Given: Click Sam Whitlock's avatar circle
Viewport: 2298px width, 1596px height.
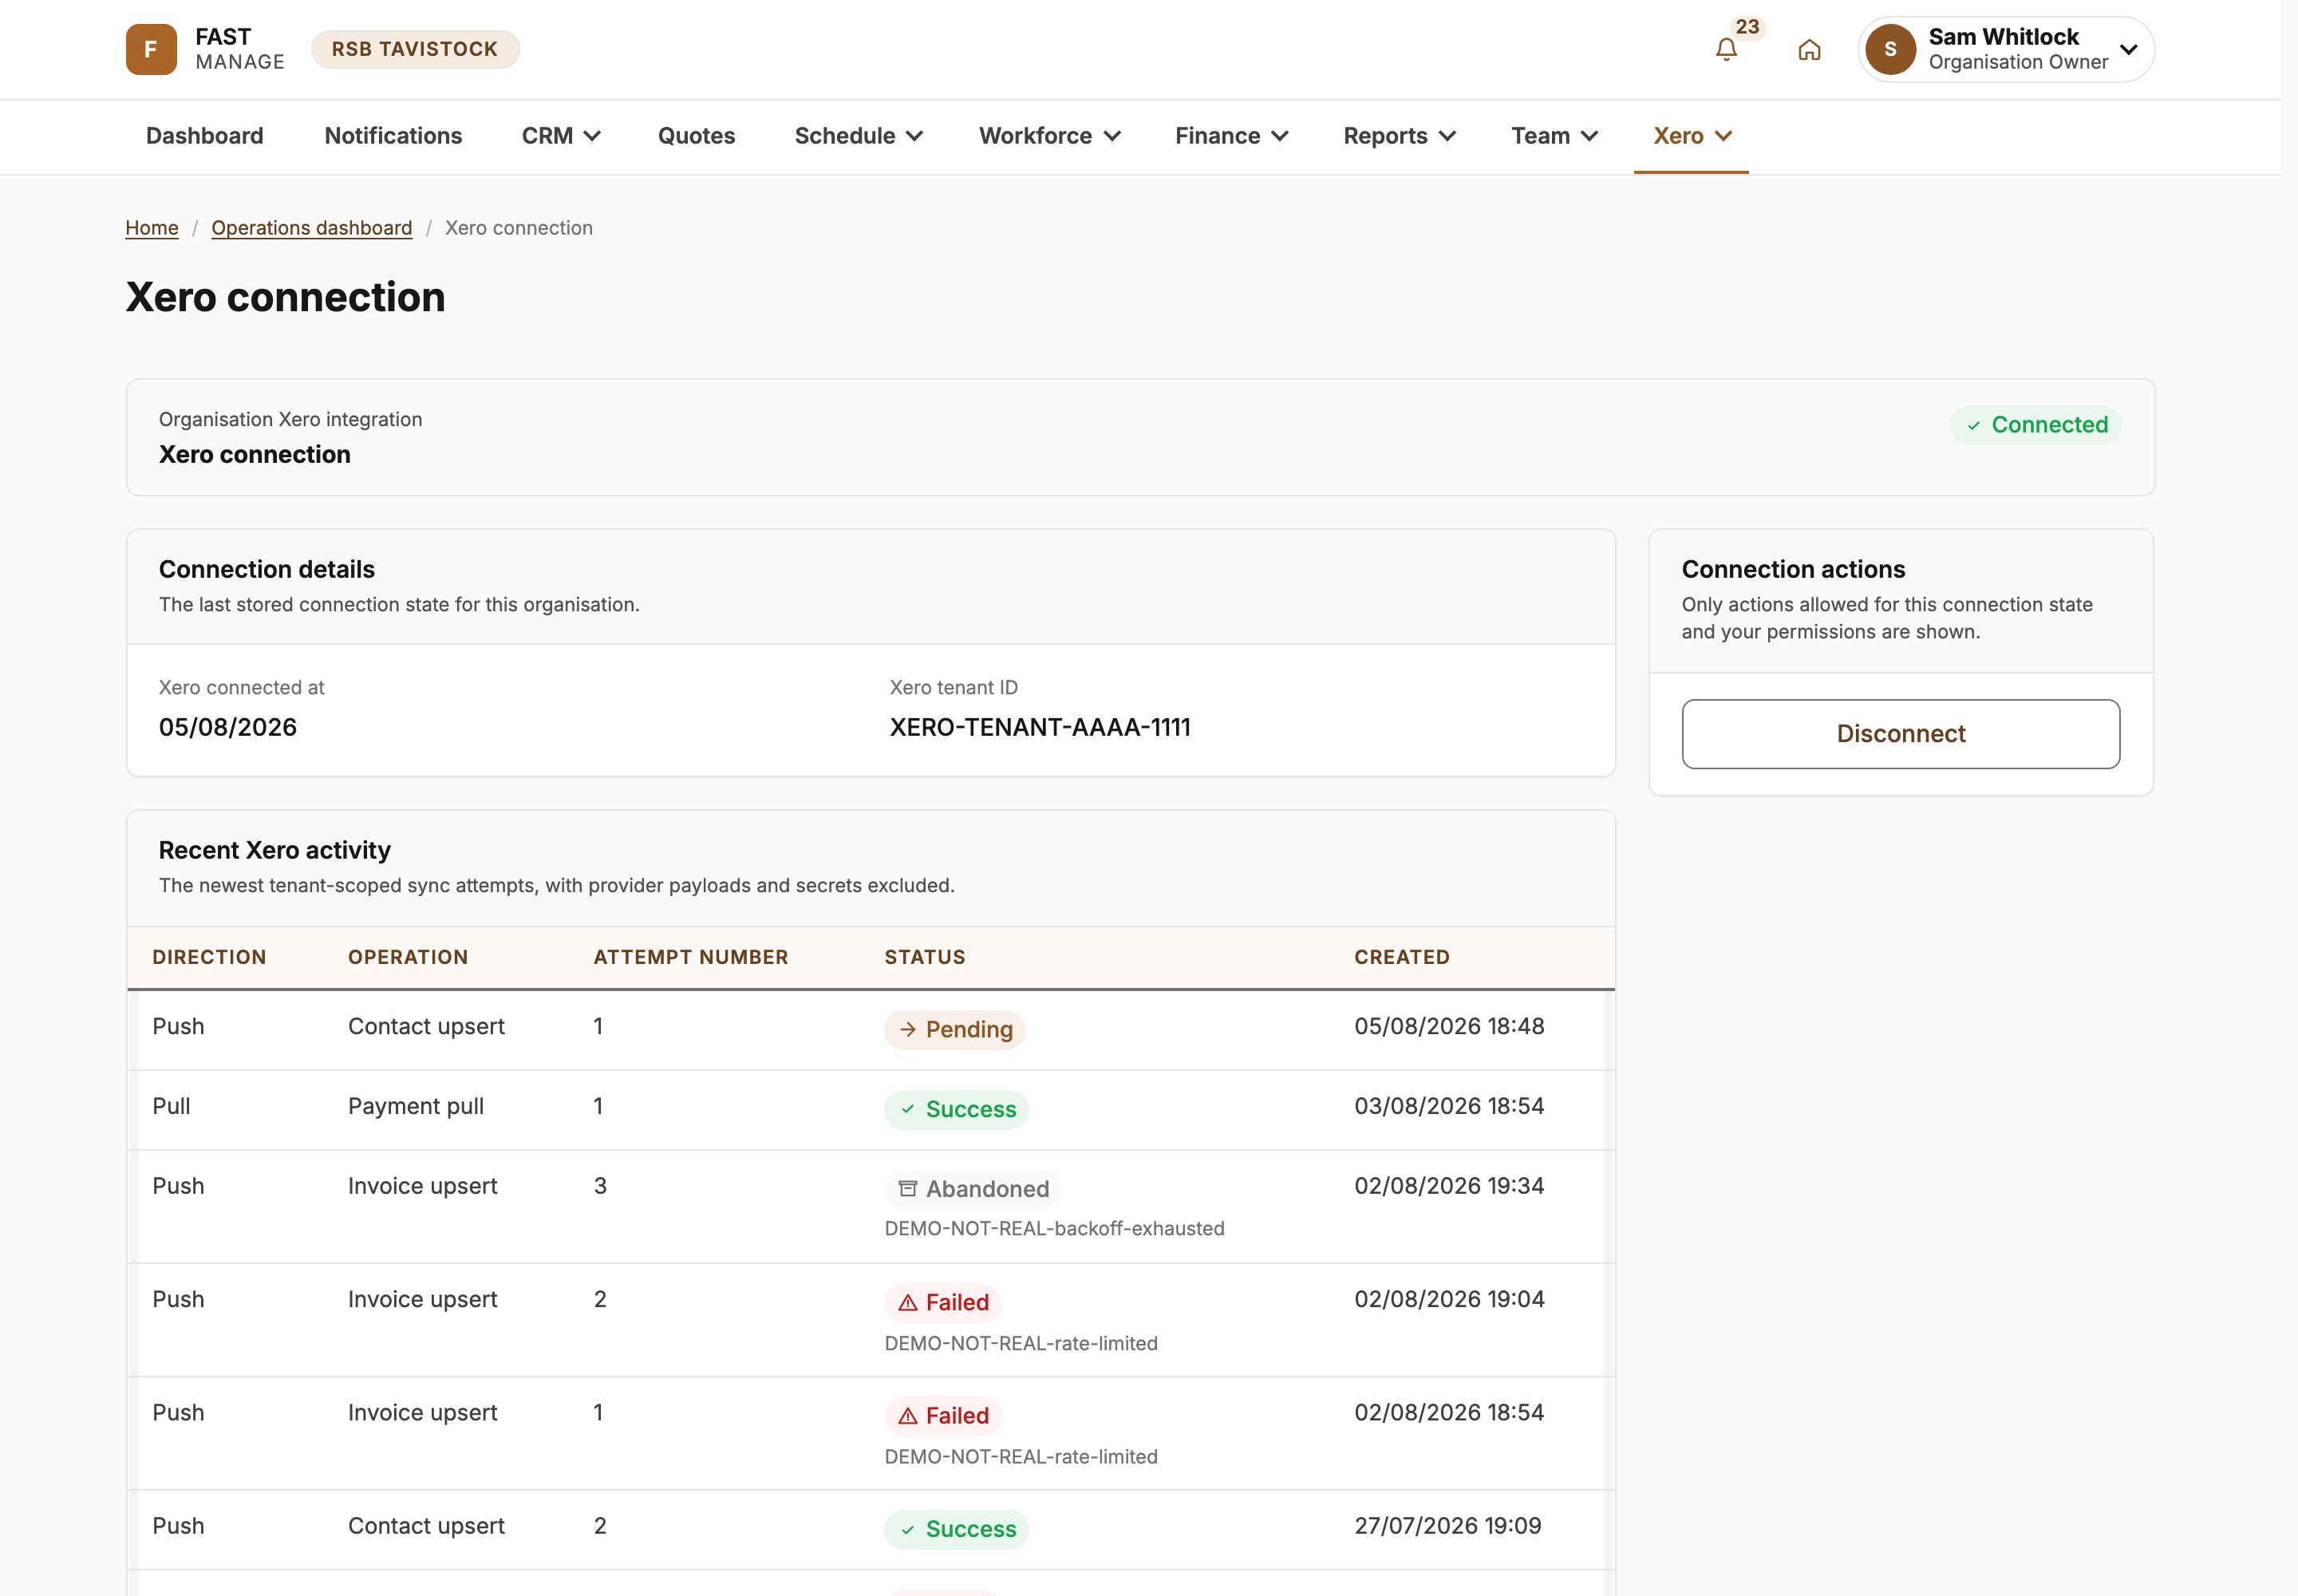Looking at the screenshot, I should point(1890,50).
